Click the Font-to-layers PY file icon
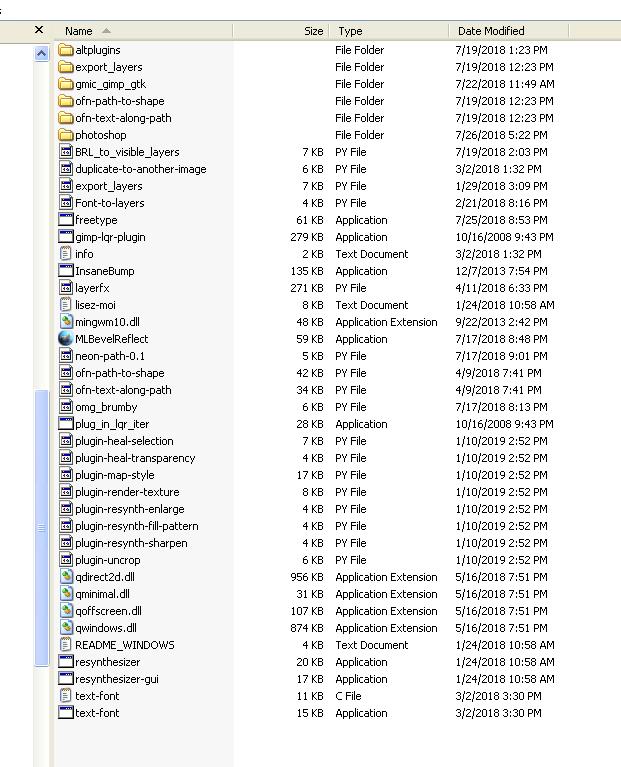Image resolution: width=621 pixels, height=767 pixels. (x=66, y=203)
